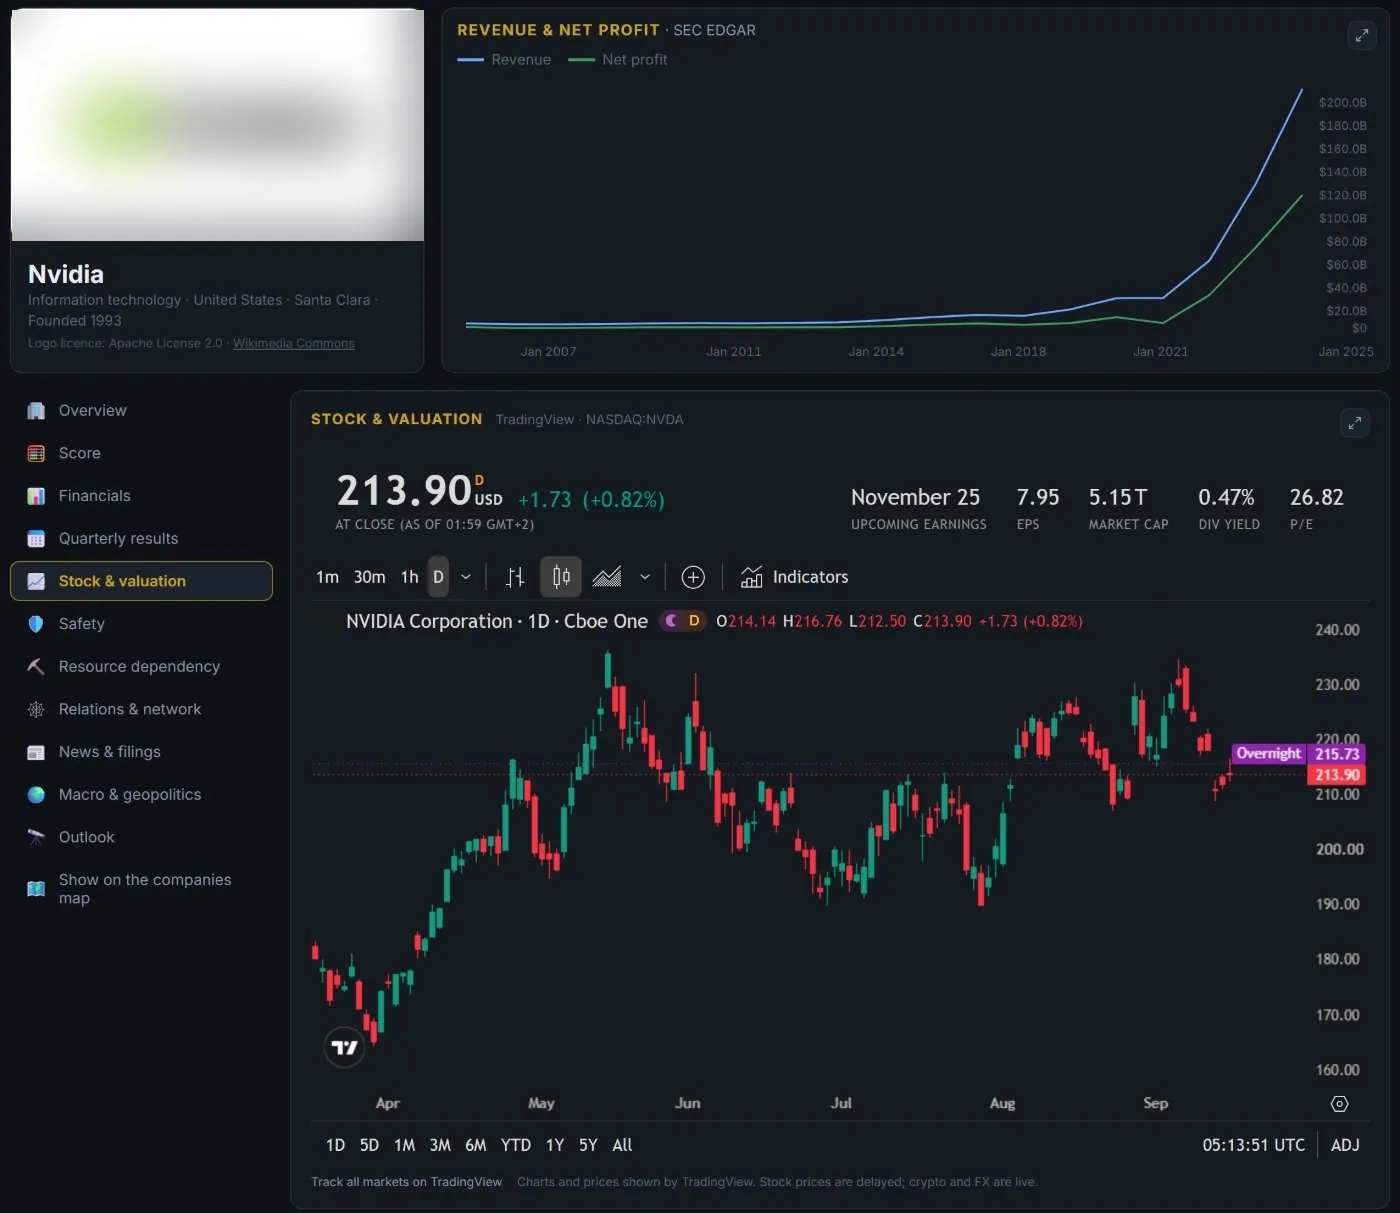Click the Relations & network icon
This screenshot has width=1400, height=1213.
coord(36,709)
